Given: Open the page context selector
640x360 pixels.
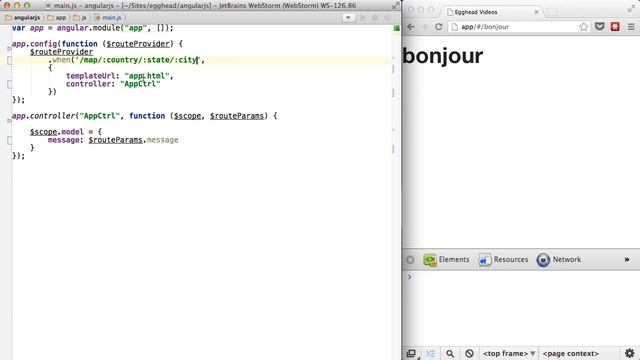Looking at the screenshot, I should coord(570,353).
